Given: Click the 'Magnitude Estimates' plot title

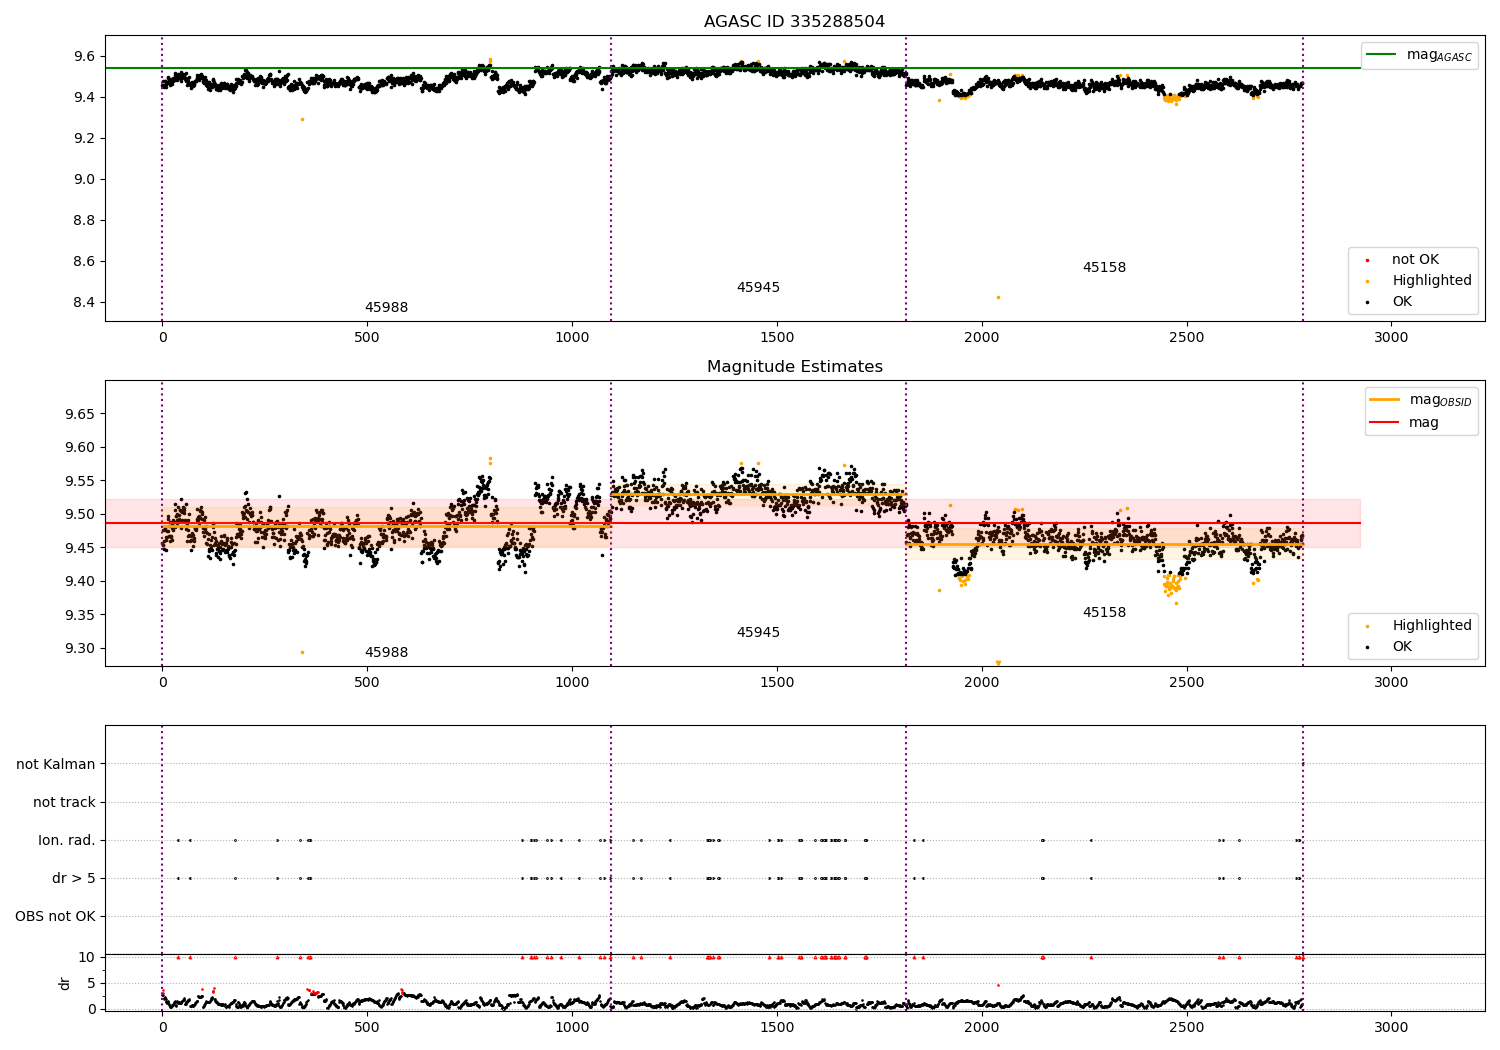Looking at the screenshot, I should [x=794, y=367].
